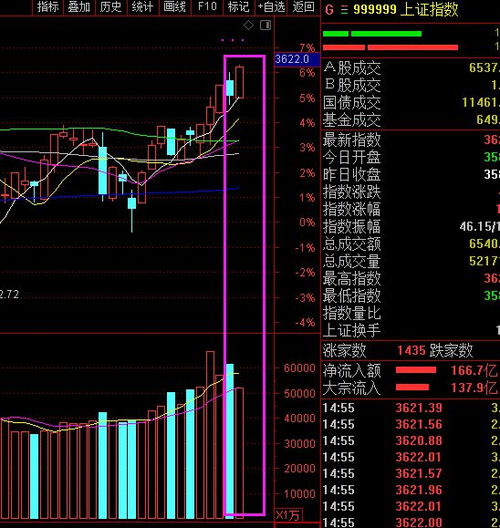Add to watchlist with +自选
The image size is (500, 528).
pyautogui.click(x=271, y=7)
